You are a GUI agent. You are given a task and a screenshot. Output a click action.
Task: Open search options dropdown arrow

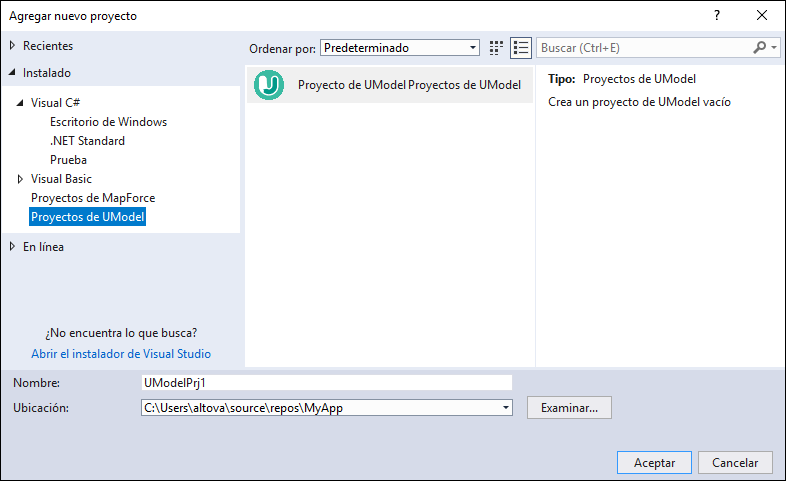(x=774, y=48)
